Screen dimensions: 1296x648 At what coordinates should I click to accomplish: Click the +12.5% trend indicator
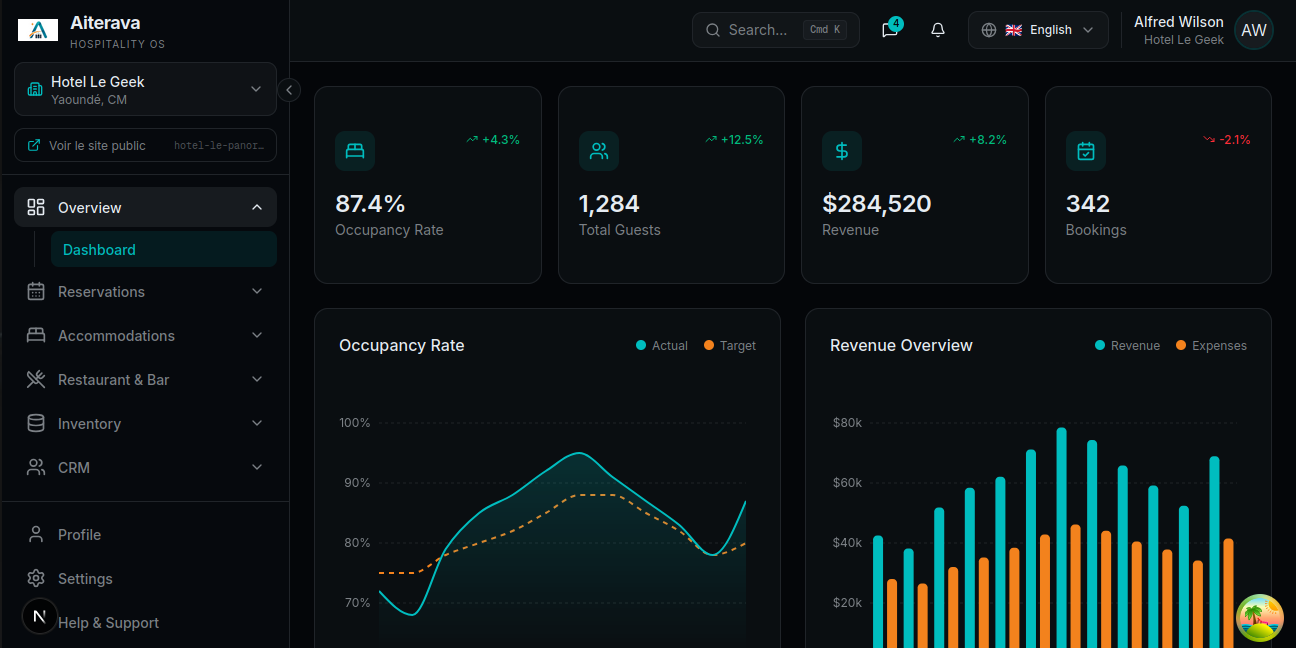pyautogui.click(x=734, y=140)
